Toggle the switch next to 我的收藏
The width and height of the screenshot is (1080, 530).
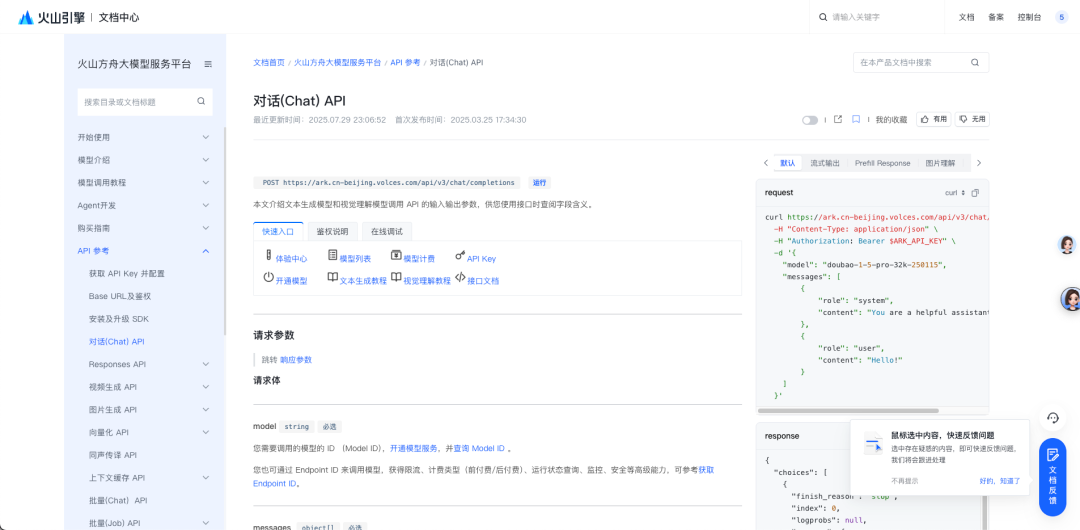click(x=810, y=120)
